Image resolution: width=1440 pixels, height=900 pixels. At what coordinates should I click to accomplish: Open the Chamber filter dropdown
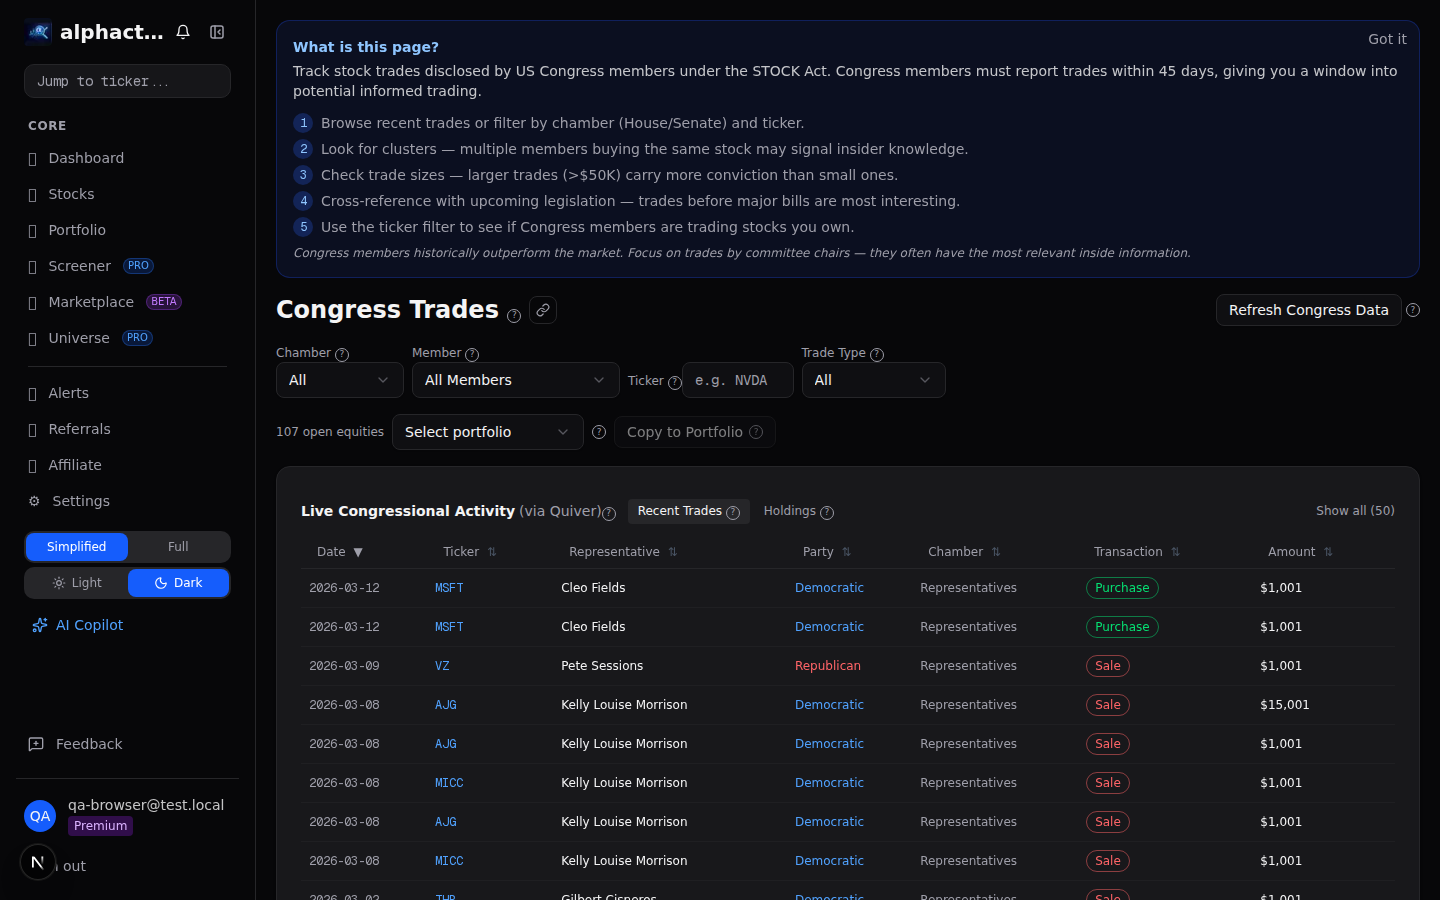click(x=339, y=380)
